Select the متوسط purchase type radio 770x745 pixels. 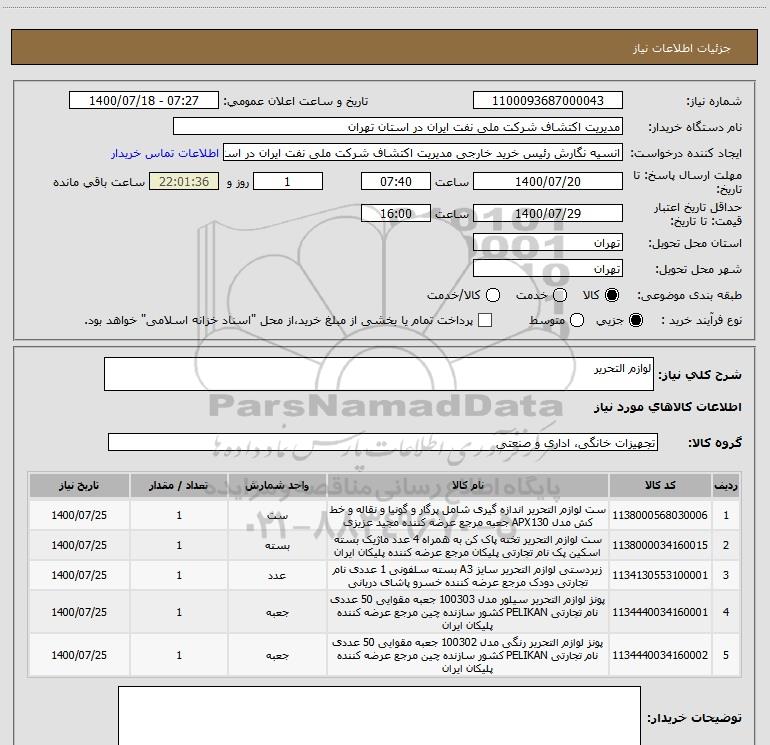pos(577,320)
